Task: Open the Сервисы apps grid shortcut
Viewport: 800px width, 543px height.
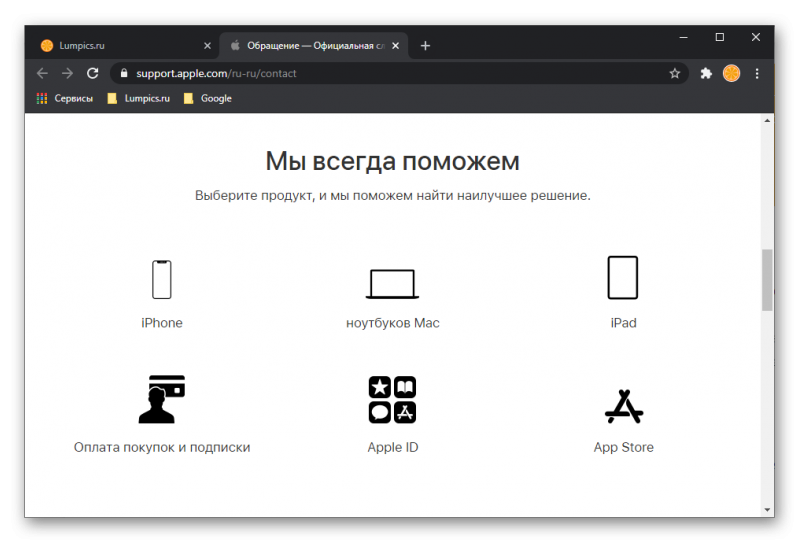Action: point(64,98)
